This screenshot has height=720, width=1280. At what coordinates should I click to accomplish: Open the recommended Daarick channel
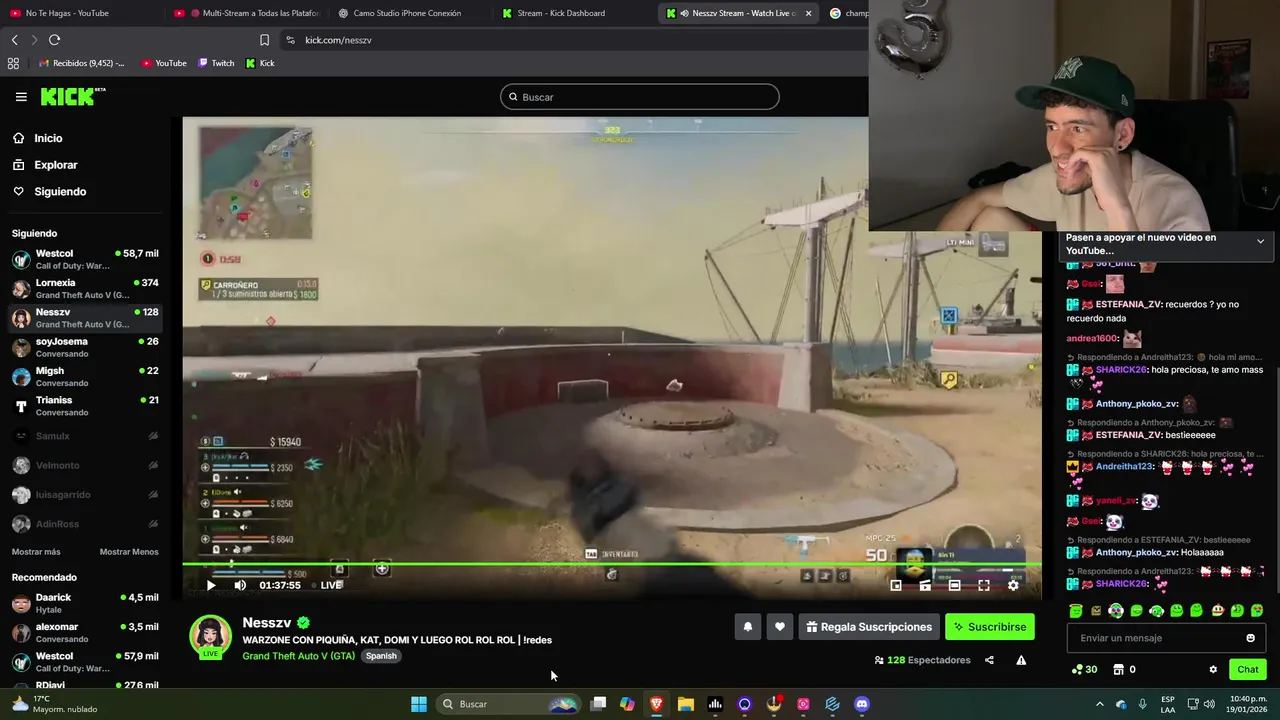click(85, 603)
